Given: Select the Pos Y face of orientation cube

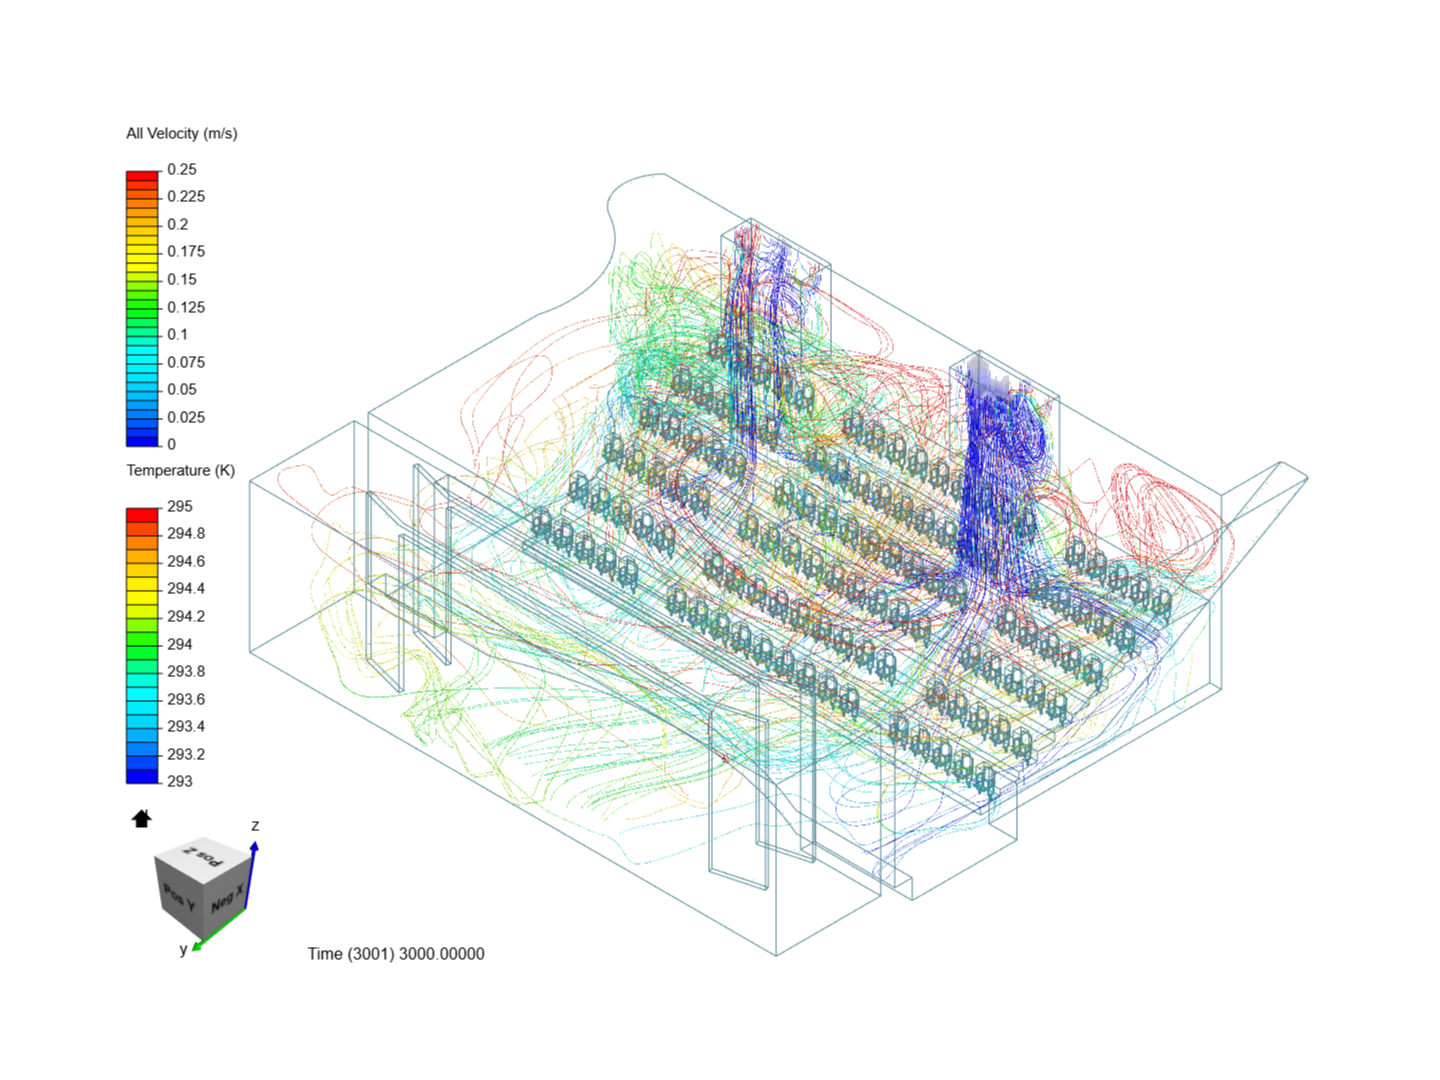Looking at the screenshot, I should click(x=178, y=899).
